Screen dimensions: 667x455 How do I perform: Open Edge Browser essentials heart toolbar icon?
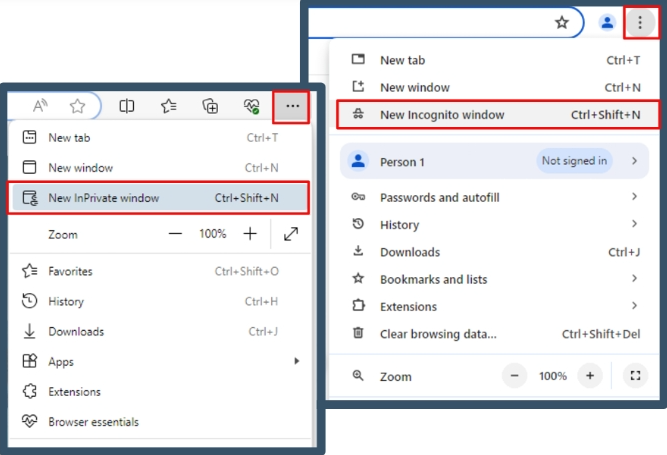(251, 106)
